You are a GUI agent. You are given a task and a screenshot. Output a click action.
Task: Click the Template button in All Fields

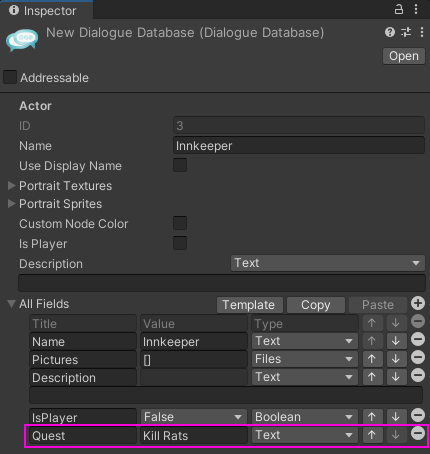[x=249, y=305]
